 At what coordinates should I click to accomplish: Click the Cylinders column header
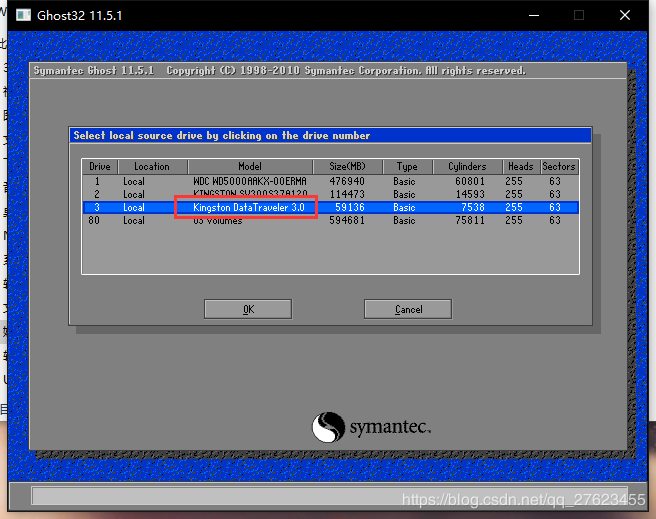pyautogui.click(x=467, y=166)
